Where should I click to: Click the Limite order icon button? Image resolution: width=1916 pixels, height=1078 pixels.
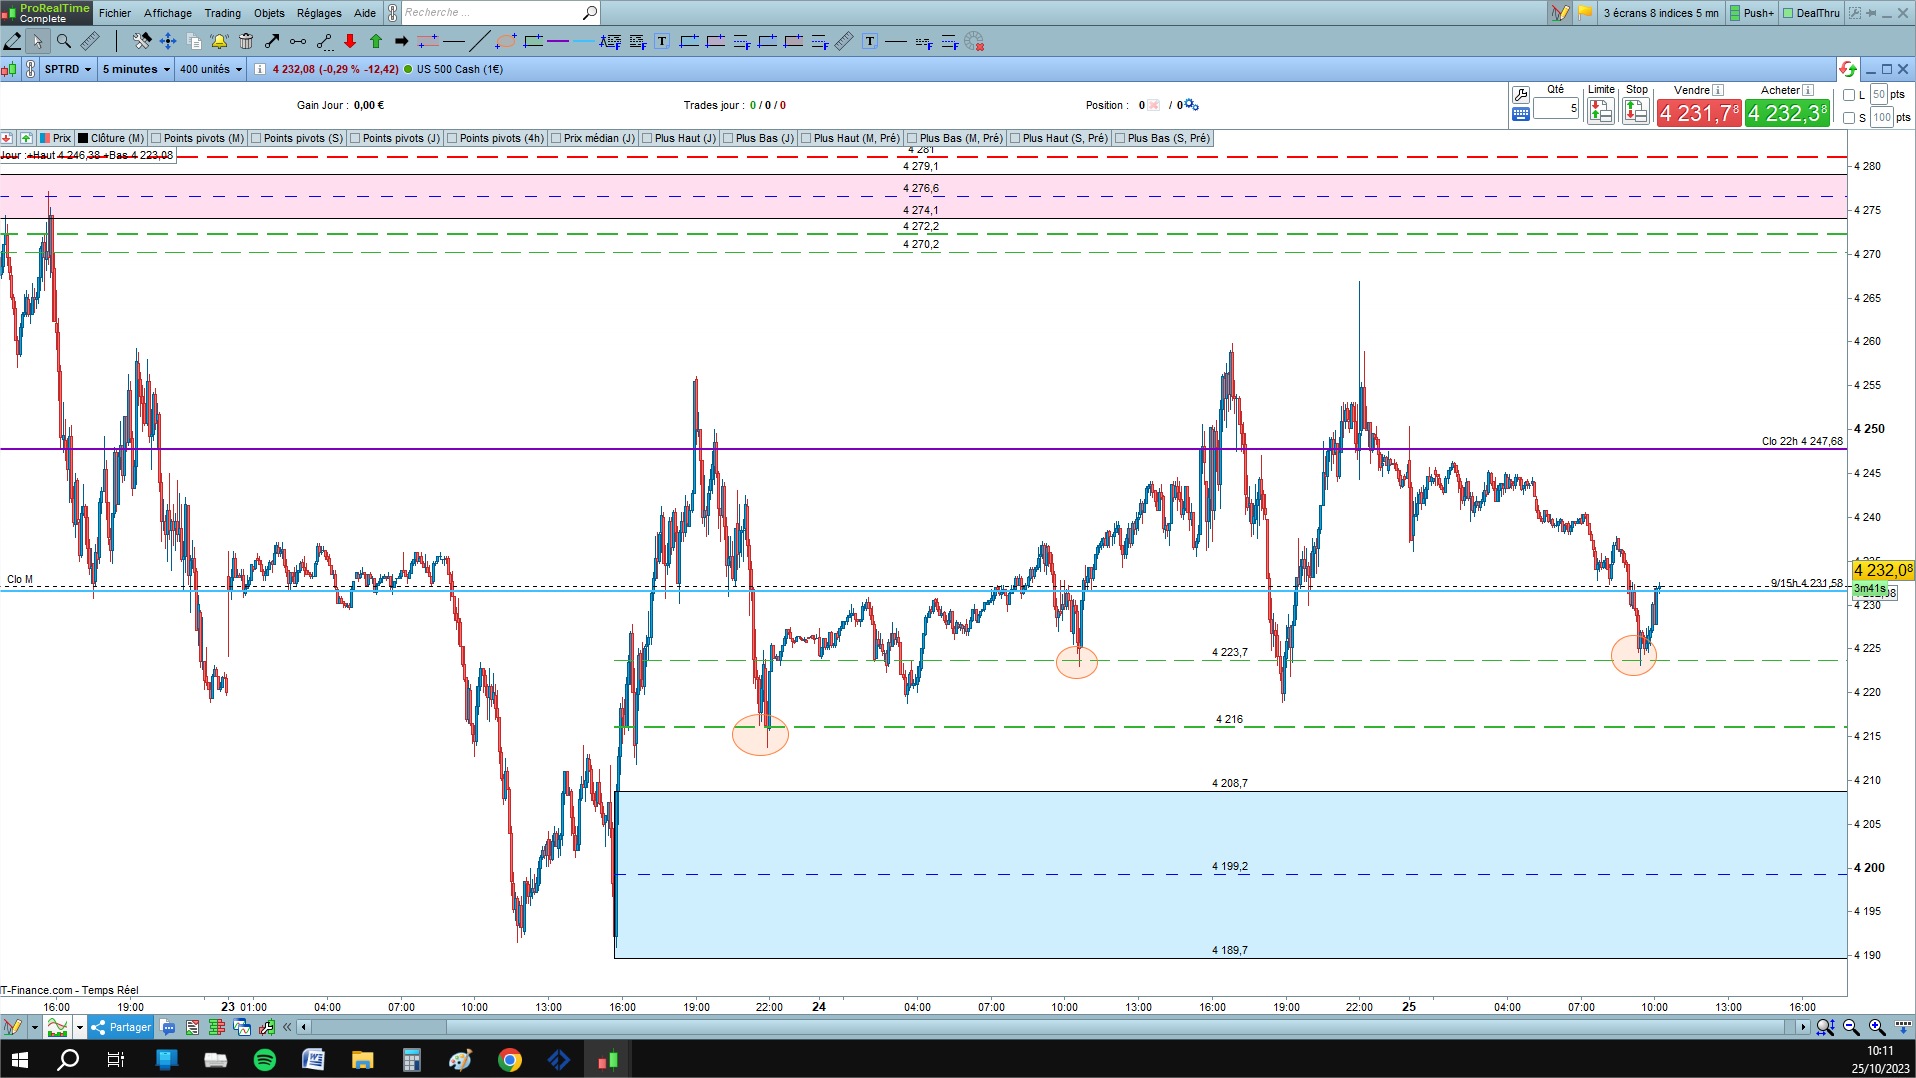click(1601, 112)
